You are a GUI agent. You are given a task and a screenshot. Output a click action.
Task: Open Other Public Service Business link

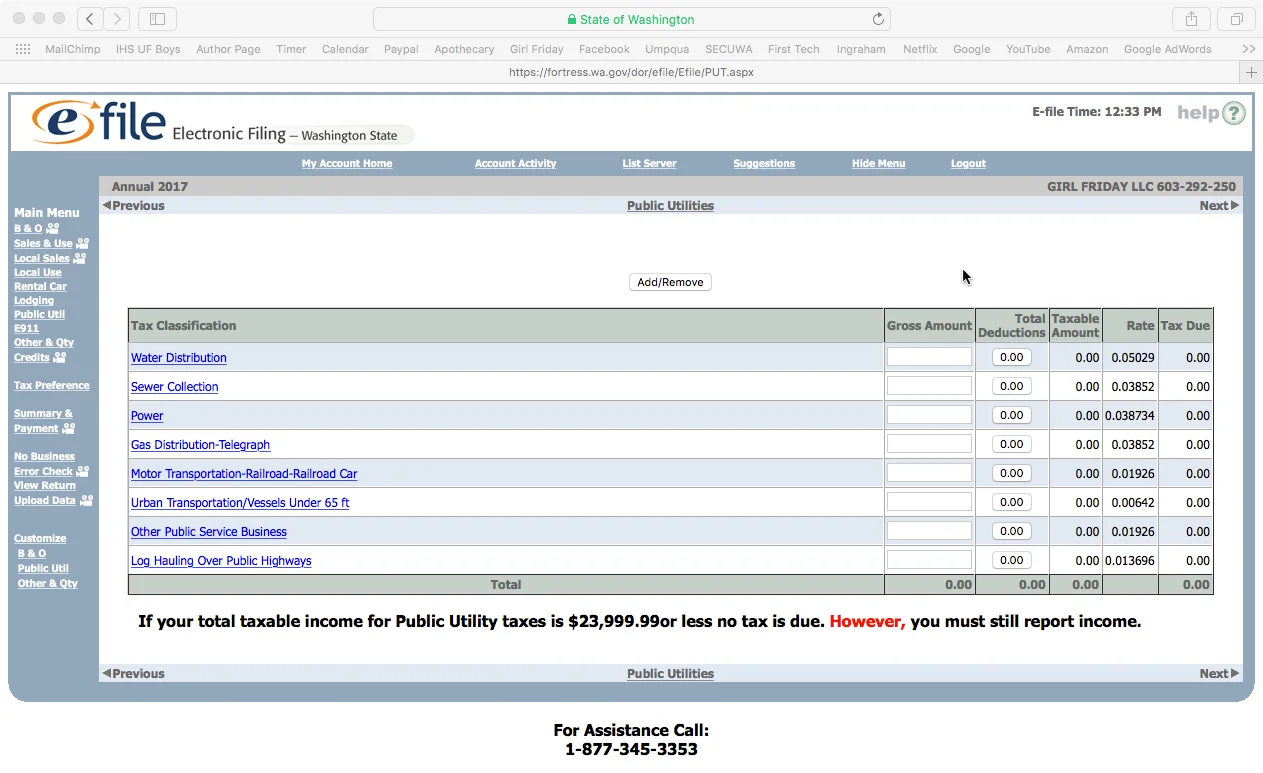pos(209,532)
